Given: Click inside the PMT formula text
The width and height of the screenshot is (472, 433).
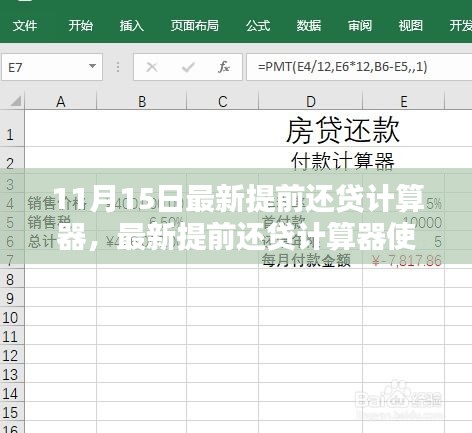Looking at the screenshot, I should point(343,67).
